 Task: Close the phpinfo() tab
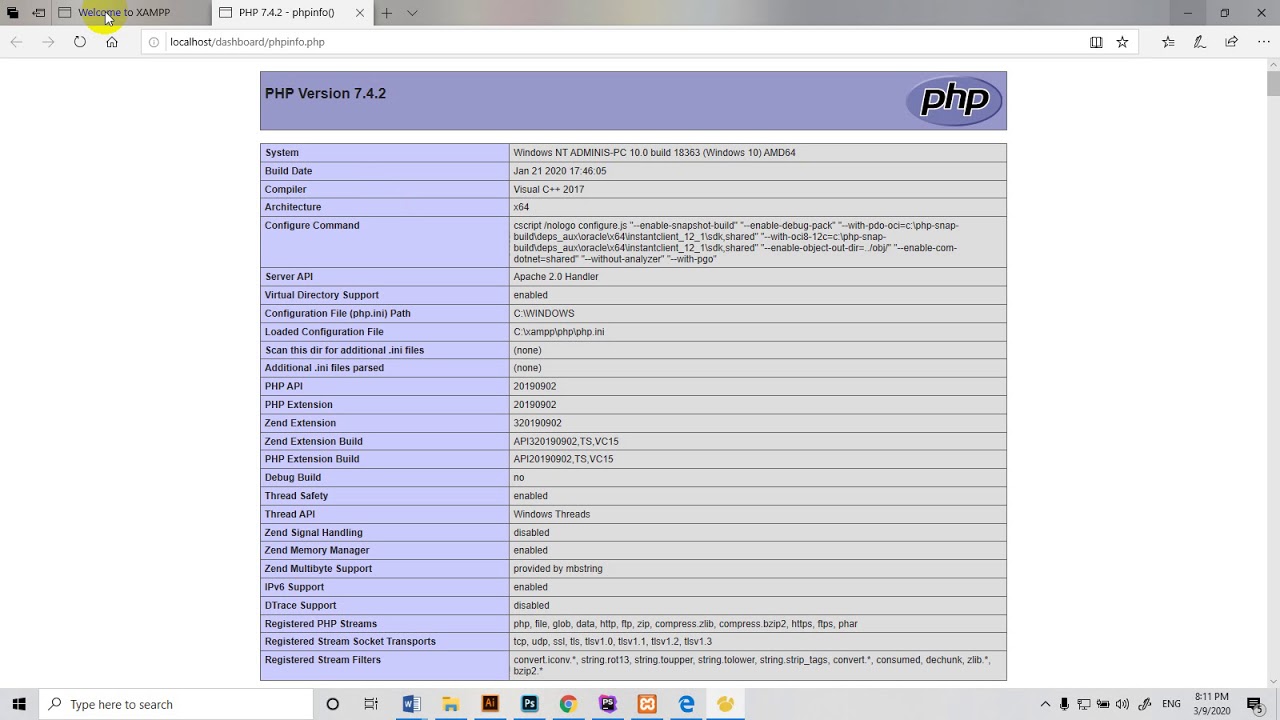pyautogui.click(x=359, y=13)
